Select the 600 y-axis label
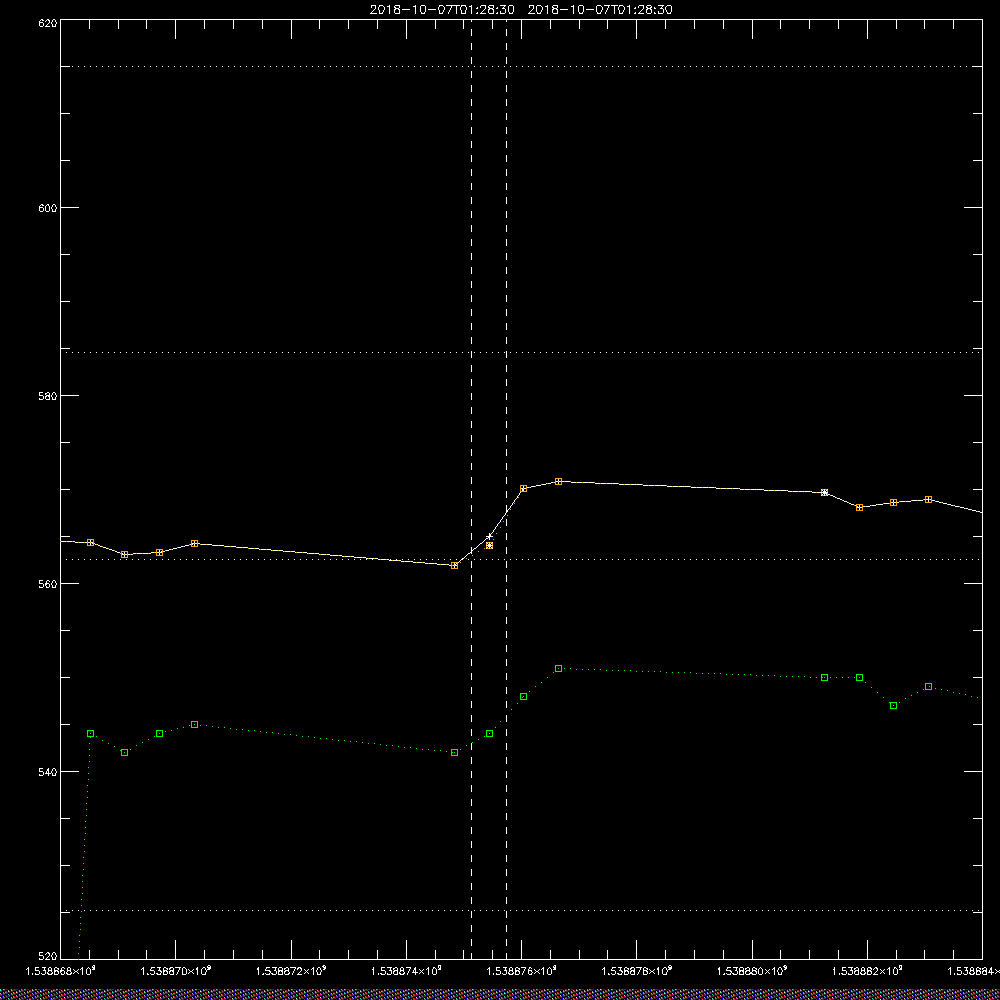The width and height of the screenshot is (1000, 1000). [x=48, y=208]
